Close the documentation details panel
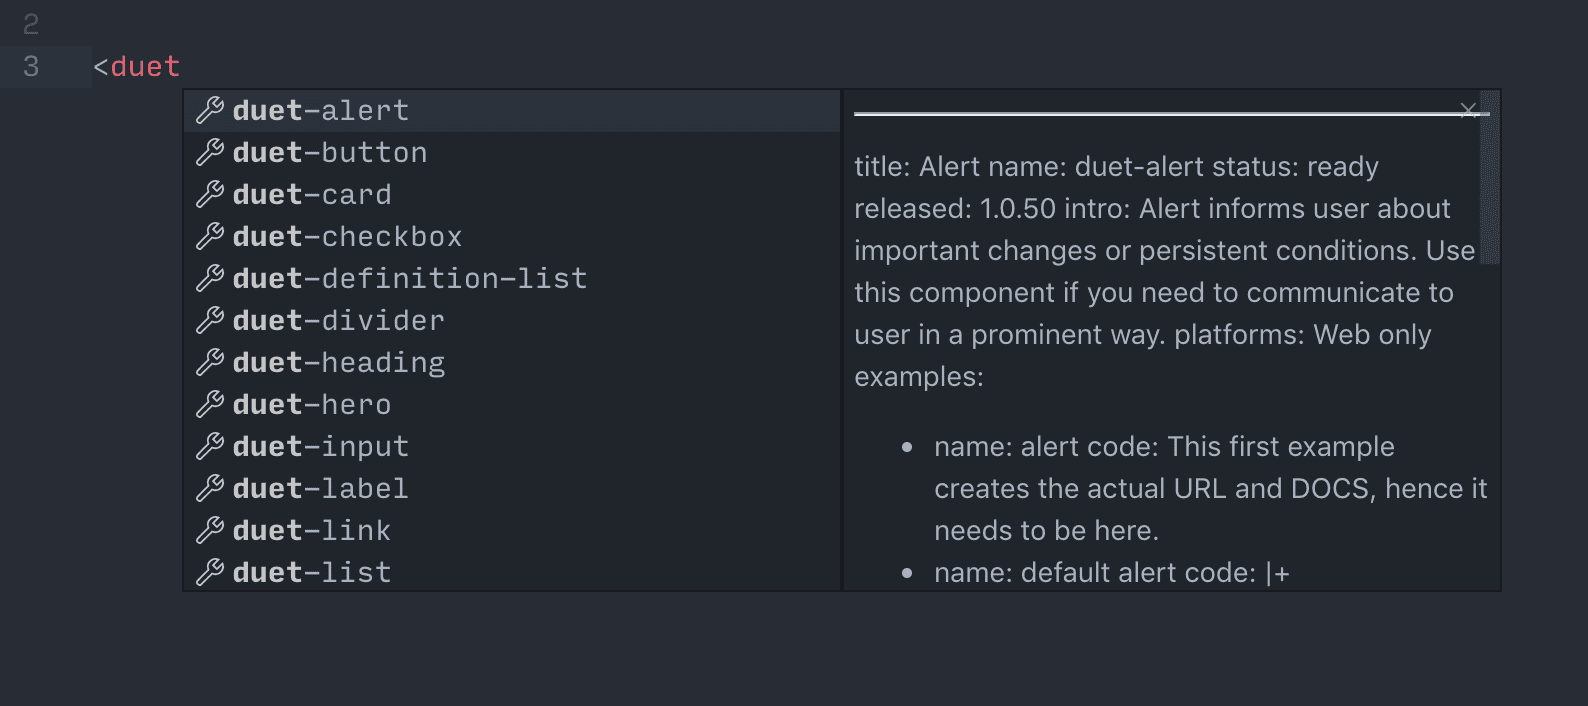Screen dimensions: 1588x706 coord(1468,110)
